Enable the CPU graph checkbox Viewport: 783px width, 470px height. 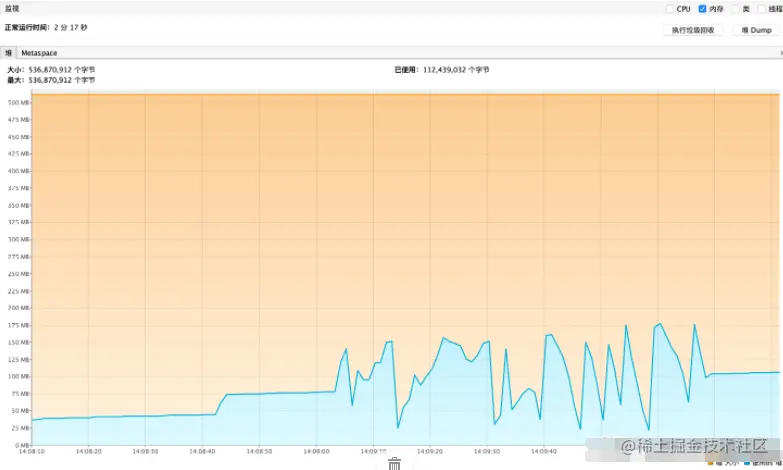tap(670, 9)
